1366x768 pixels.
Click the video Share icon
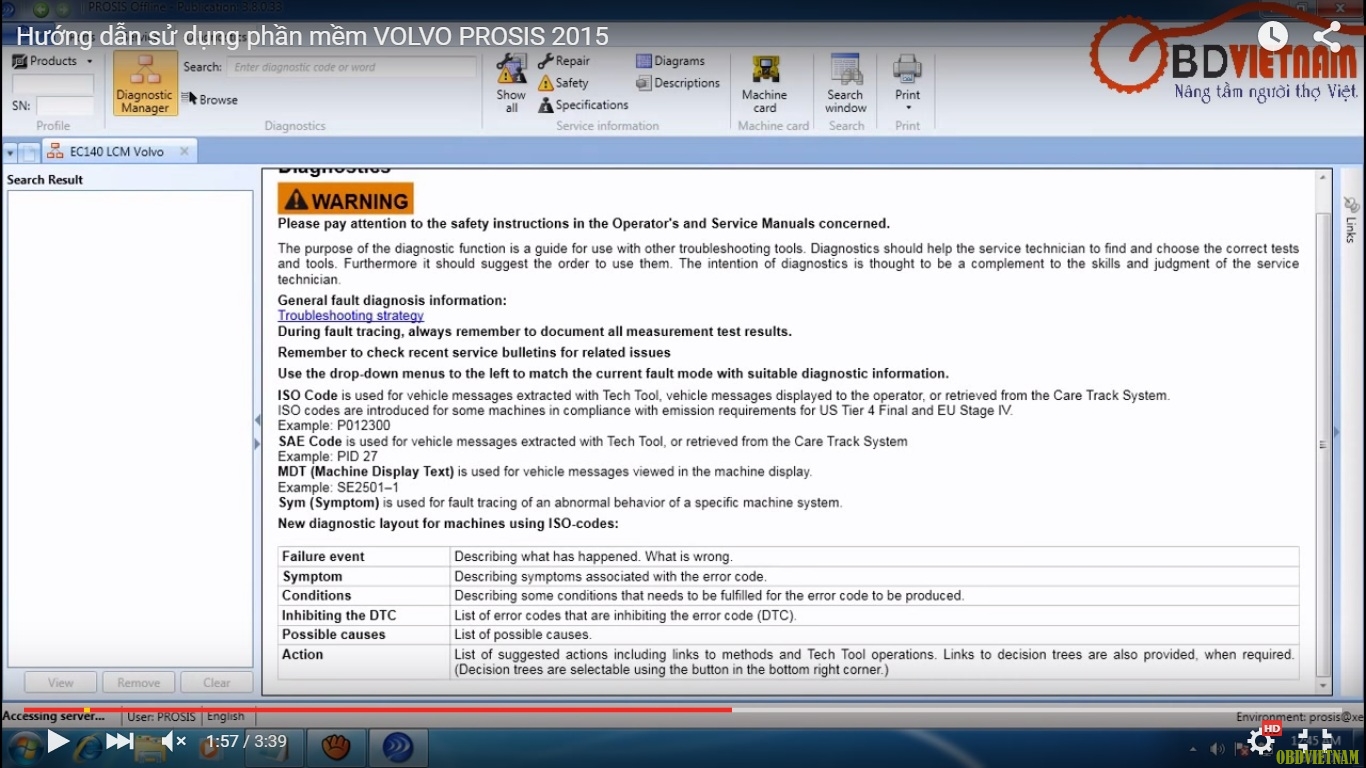(1327, 36)
